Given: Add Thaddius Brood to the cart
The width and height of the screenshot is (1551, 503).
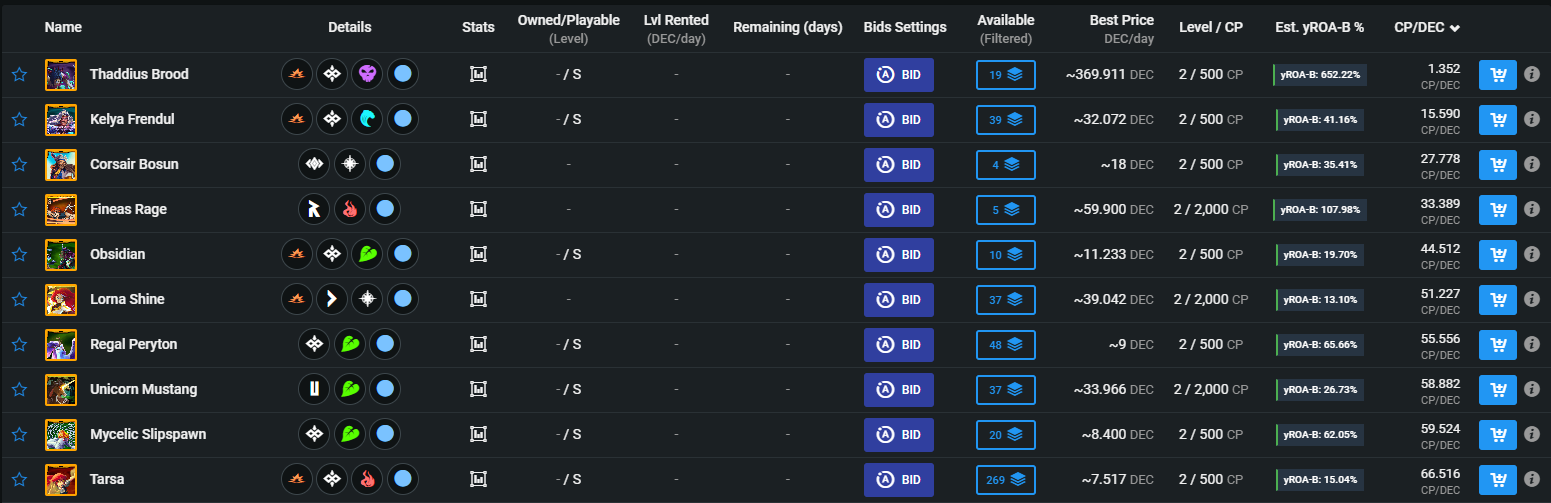Looking at the screenshot, I should pos(1498,74).
